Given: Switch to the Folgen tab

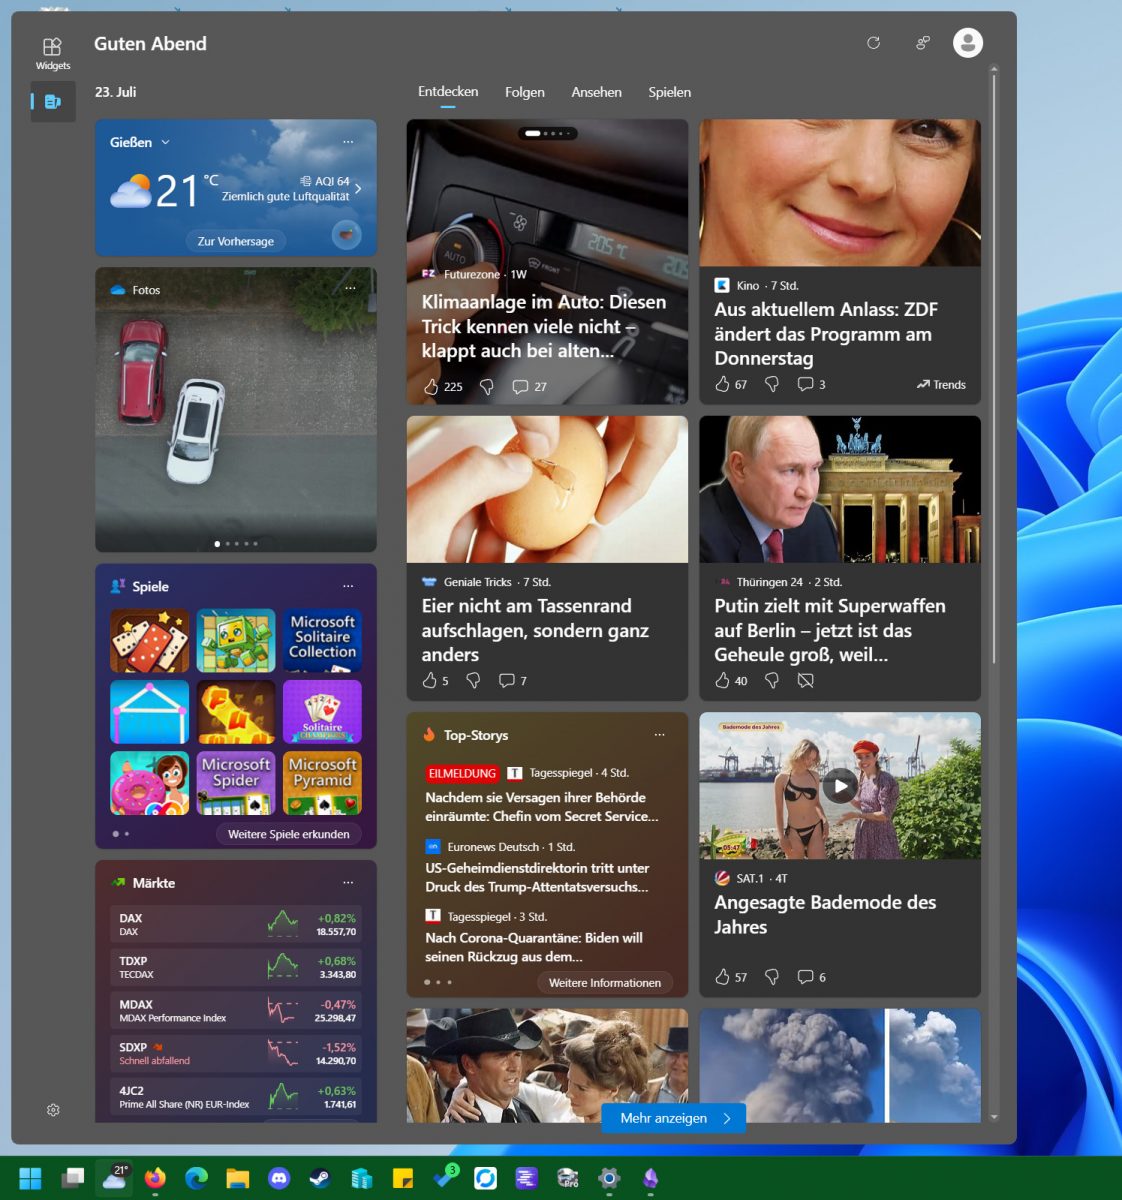Looking at the screenshot, I should [524, 92].
